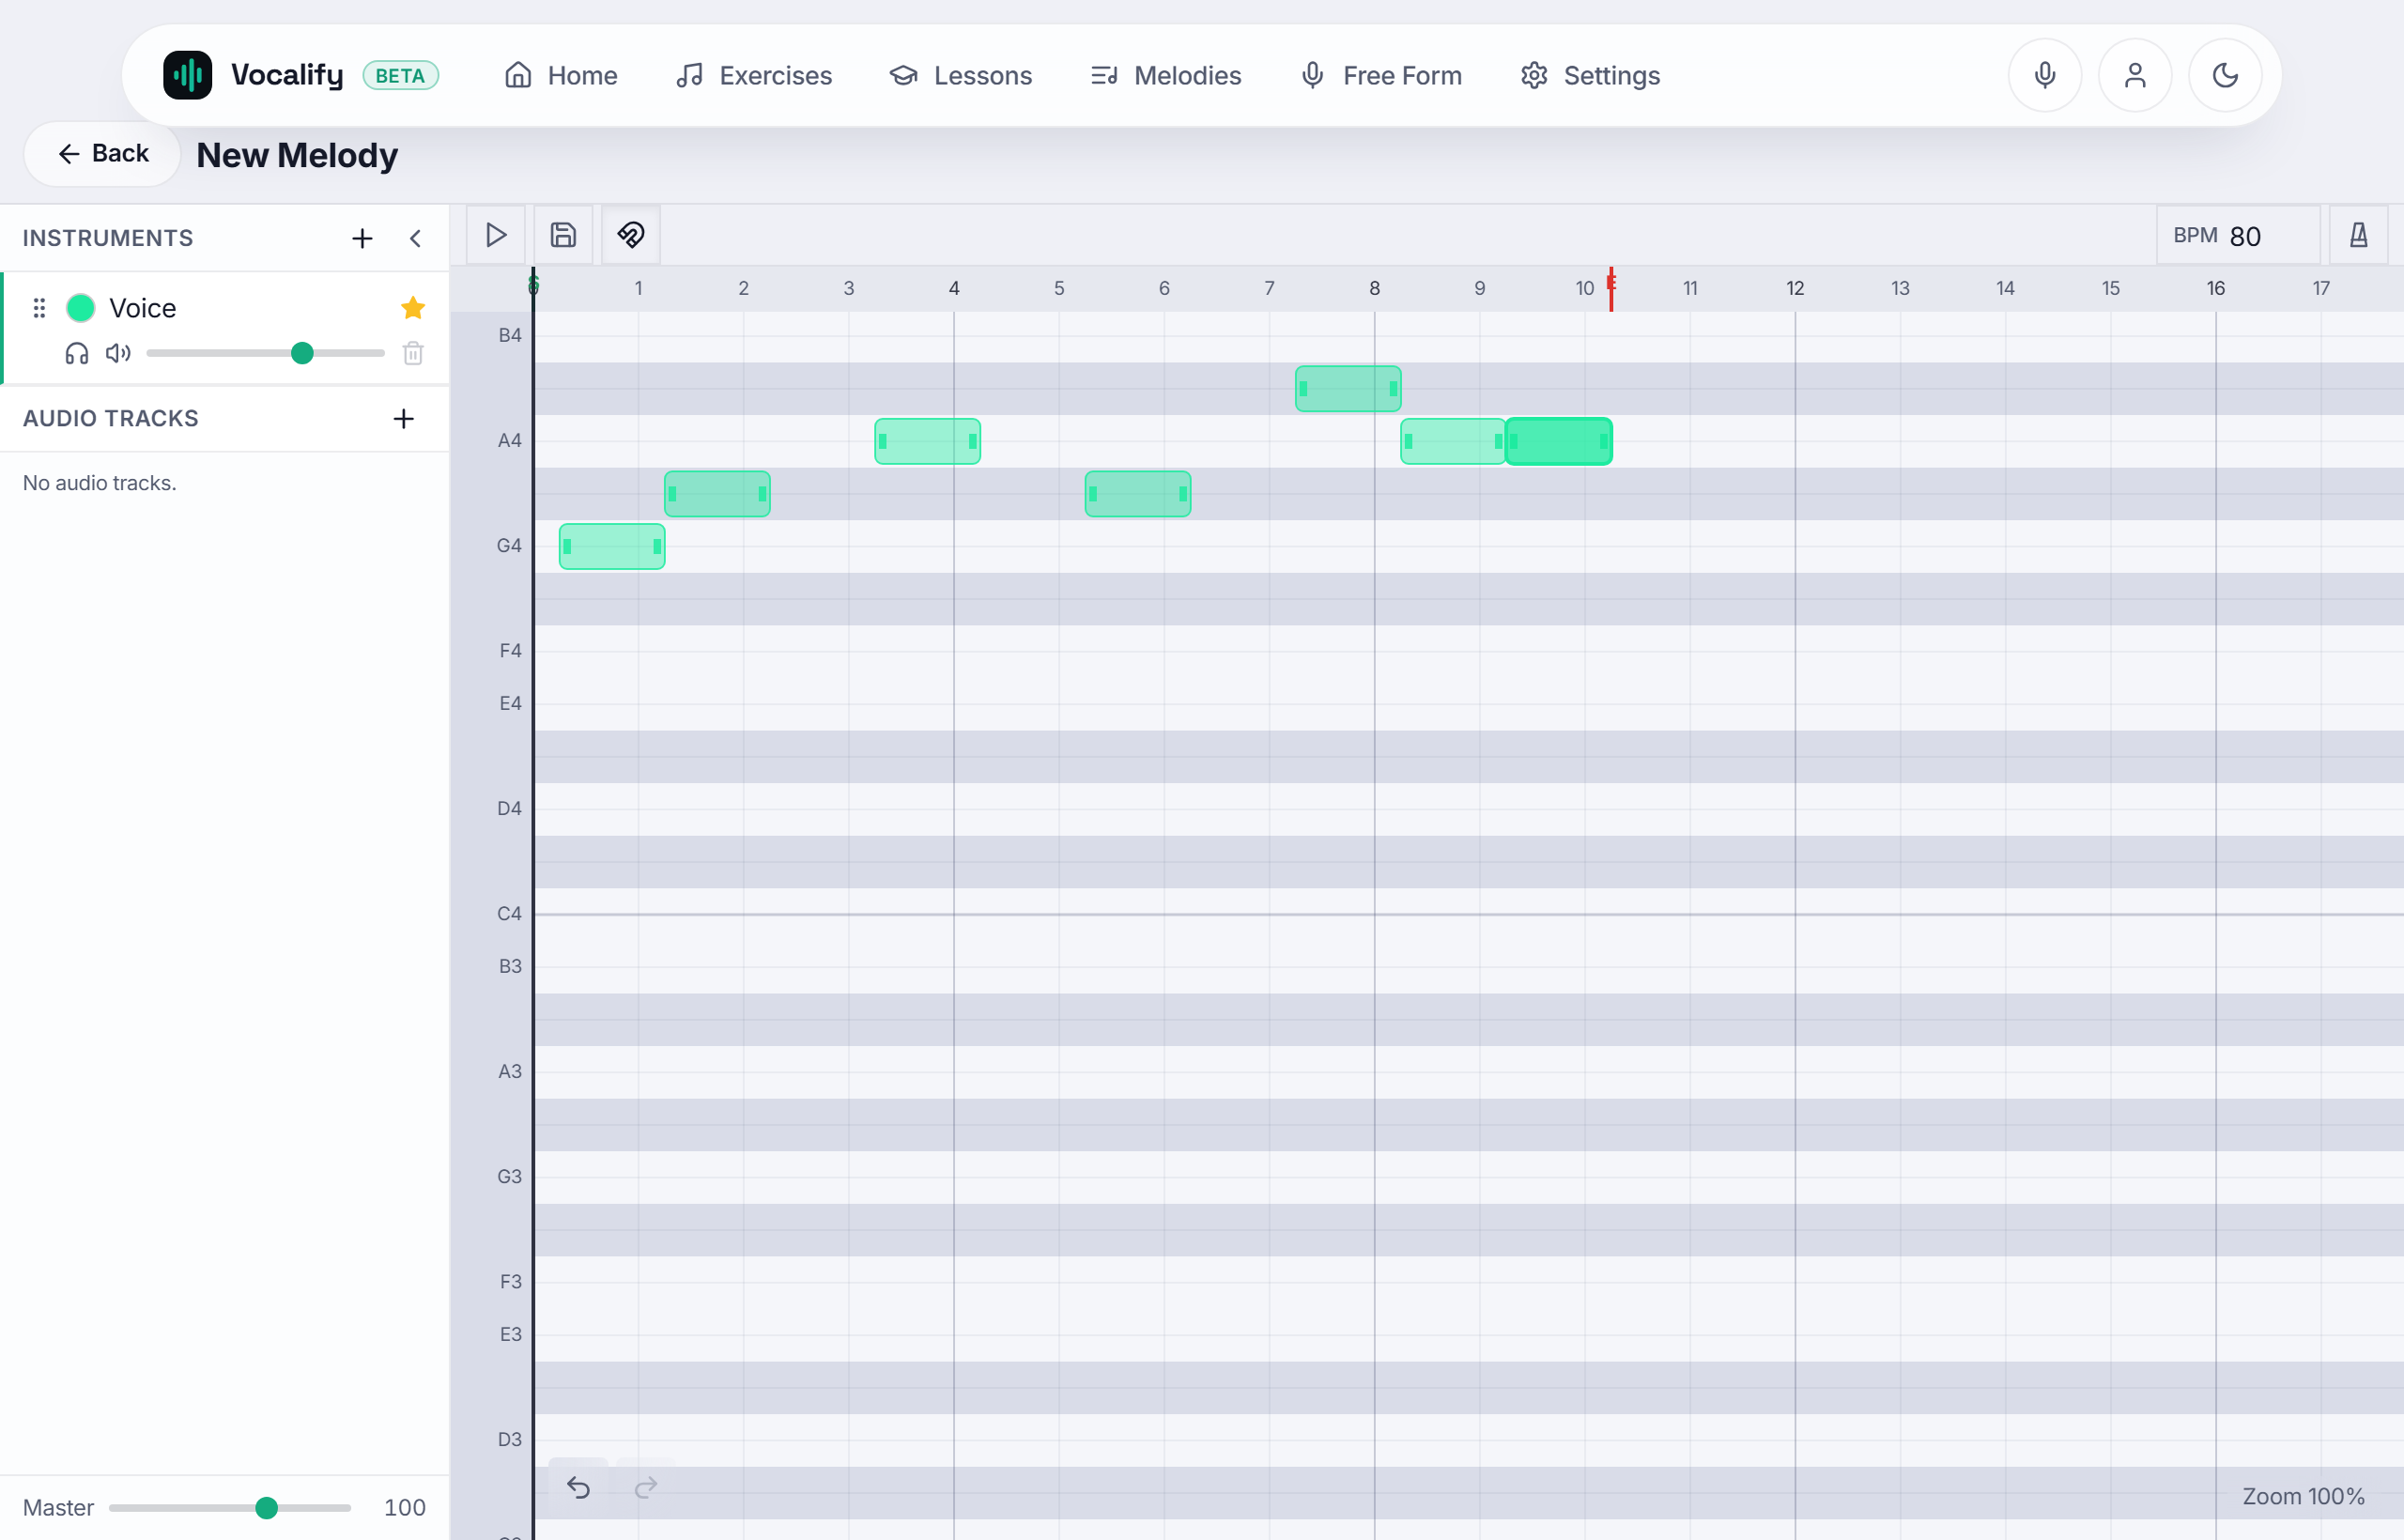The image size is (2404, 1540).
Task: Open Settings from navigation bar
Action: [1590, 75]
